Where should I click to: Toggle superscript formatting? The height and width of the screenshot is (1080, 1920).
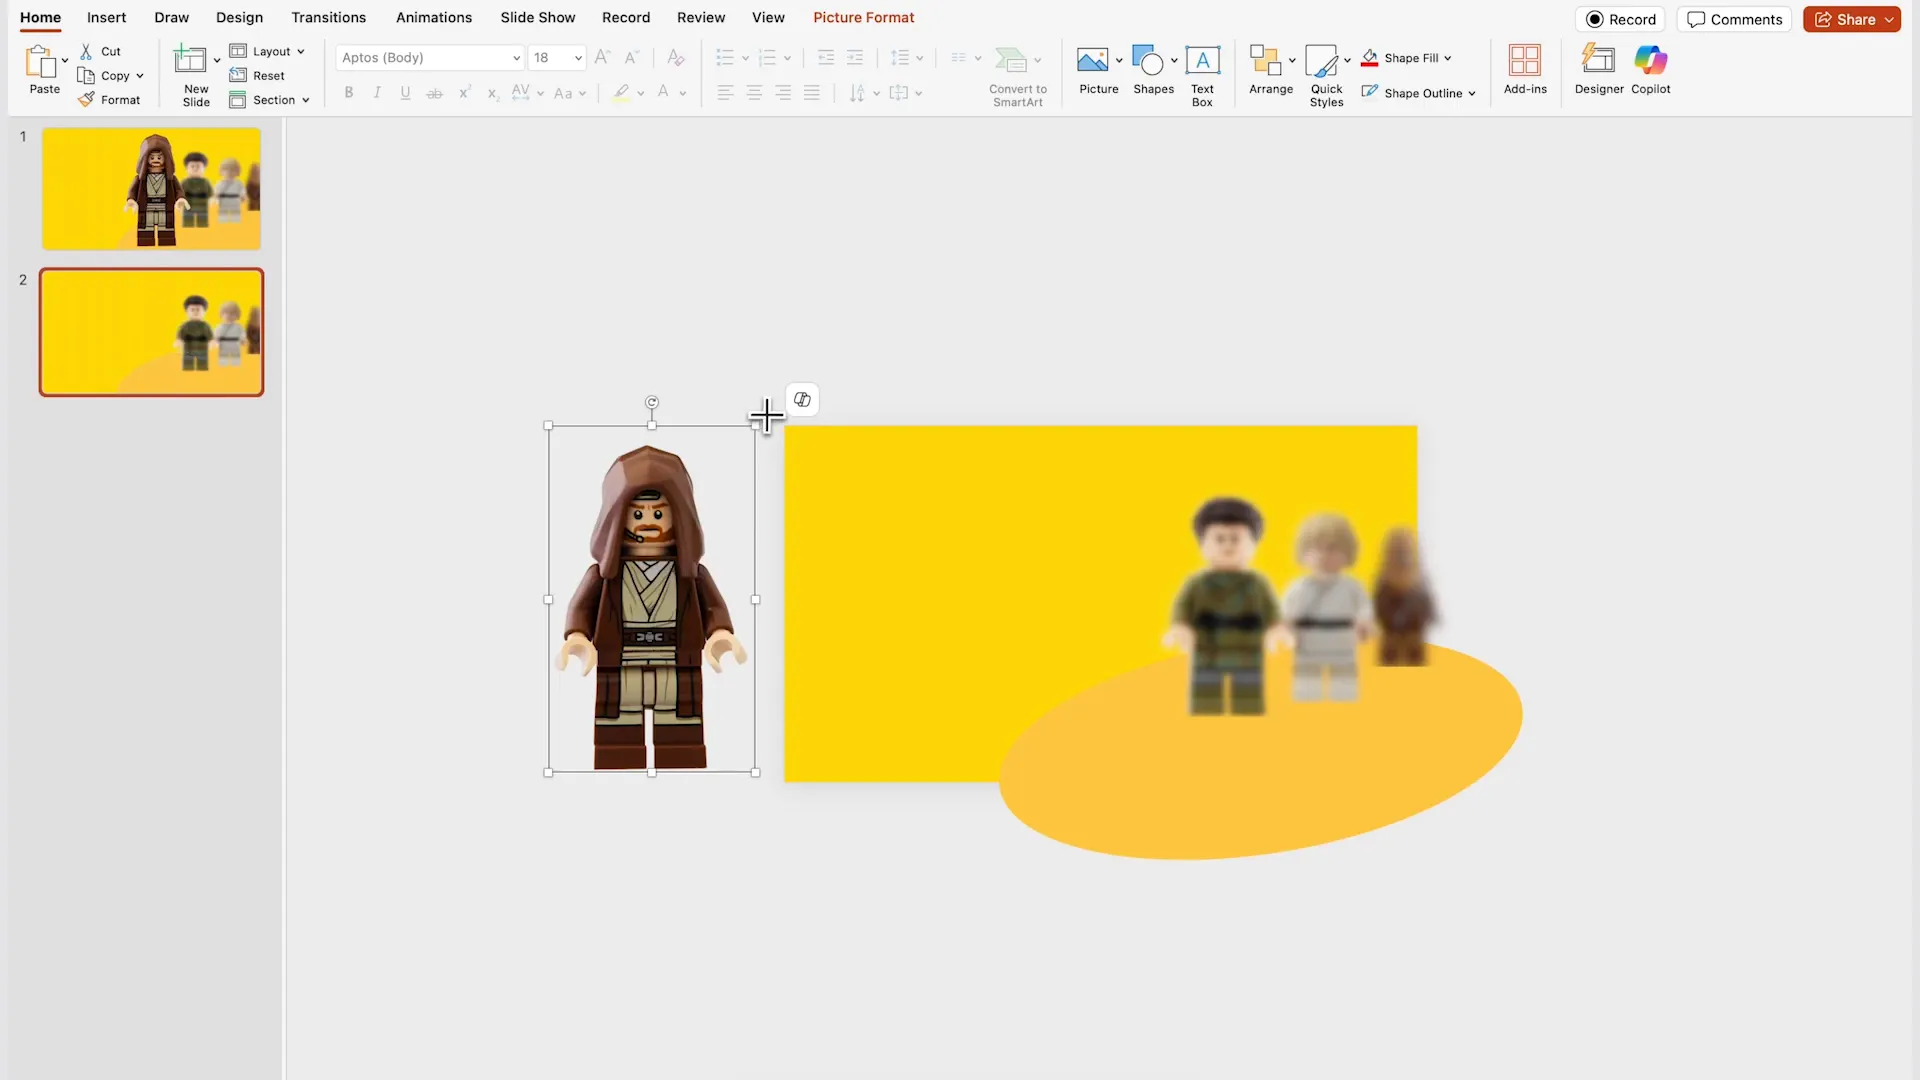[464, 93]
